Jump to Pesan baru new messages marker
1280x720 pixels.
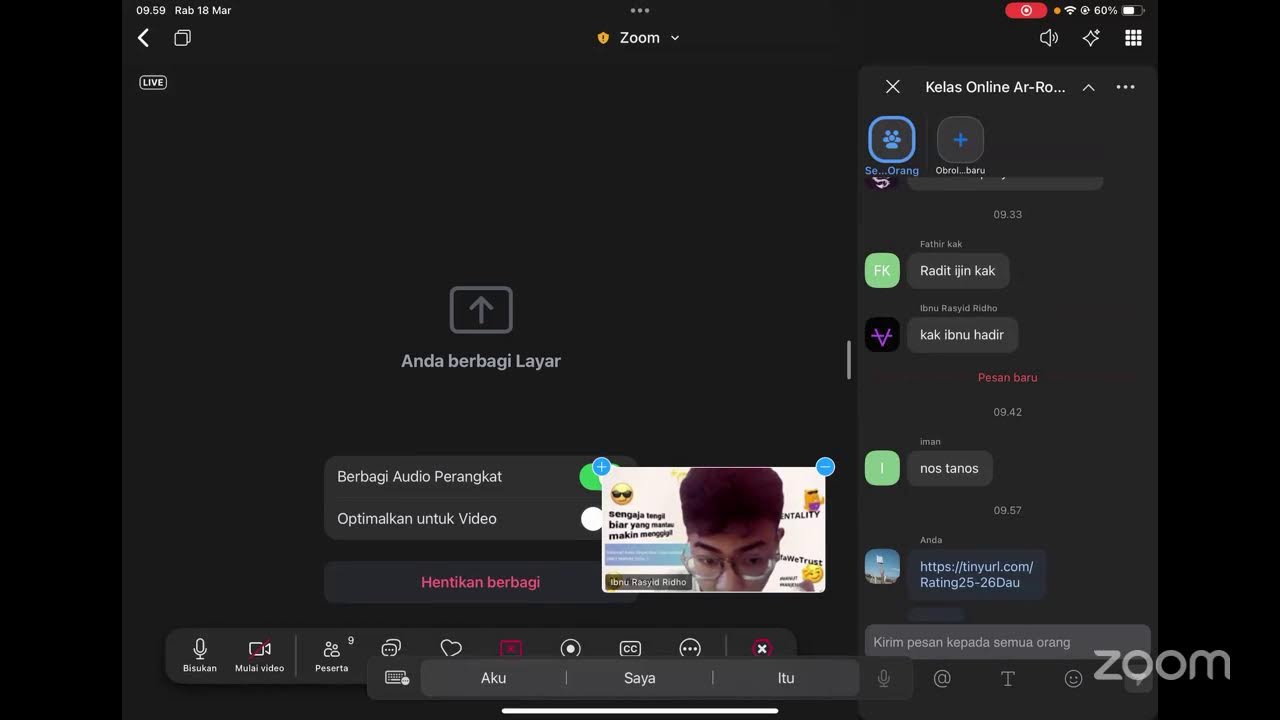tap(1007, 377)
